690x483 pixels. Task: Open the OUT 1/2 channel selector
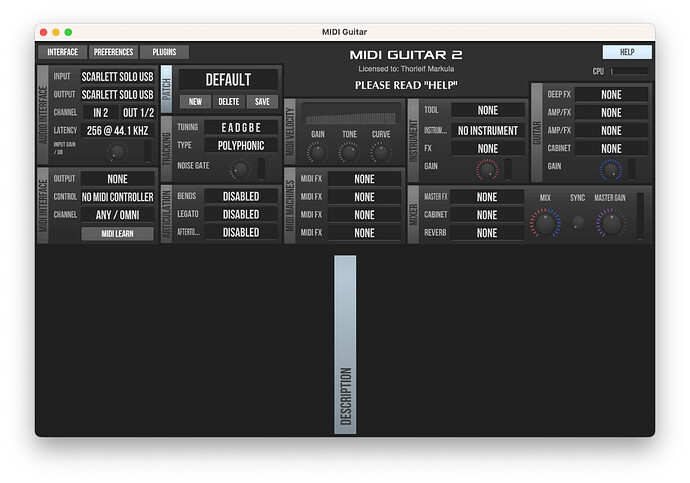tap(138, 113)
